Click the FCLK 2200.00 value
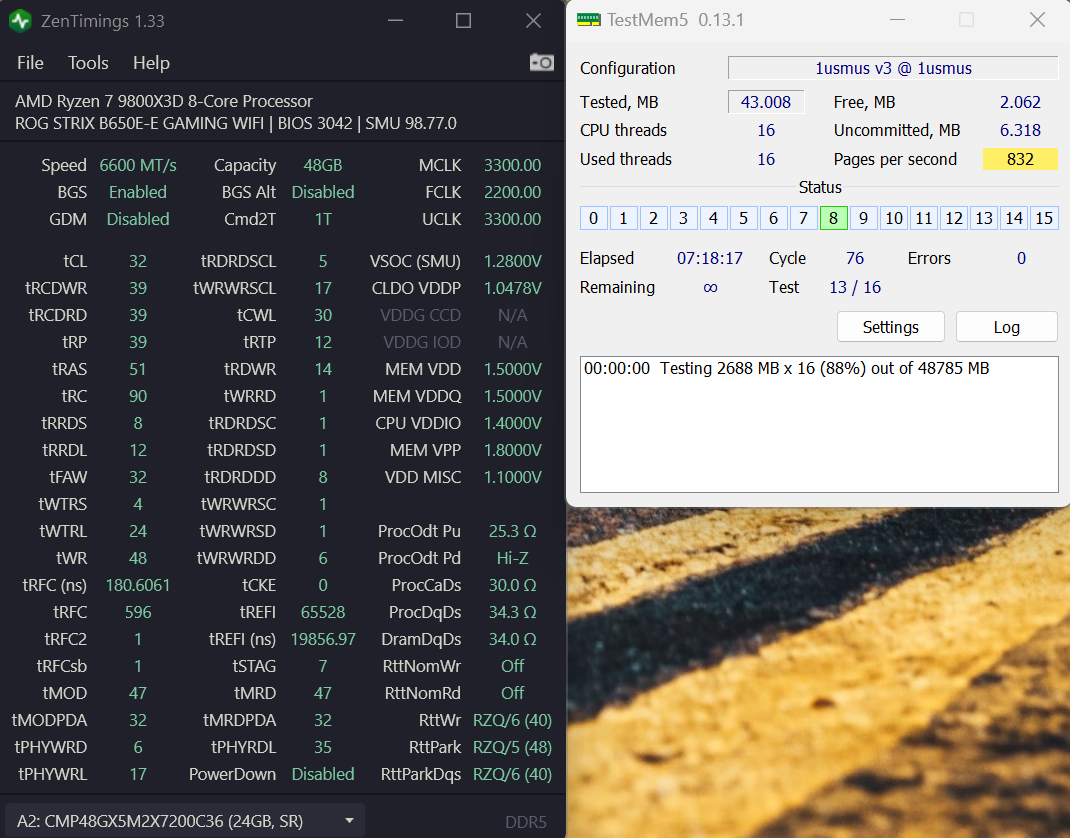 point(512,192)
